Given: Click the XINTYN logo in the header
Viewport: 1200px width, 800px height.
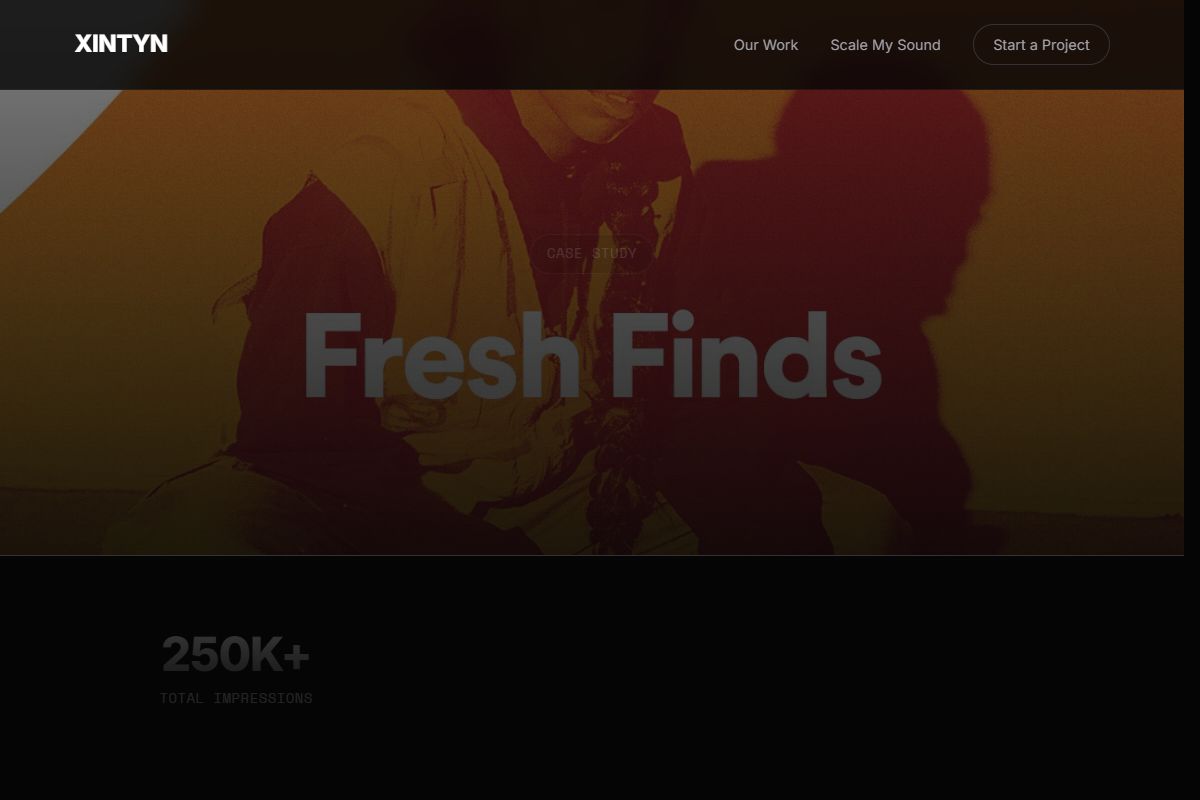Looking at the screenshot, I should pyautogui.click(x=121, y=44).
